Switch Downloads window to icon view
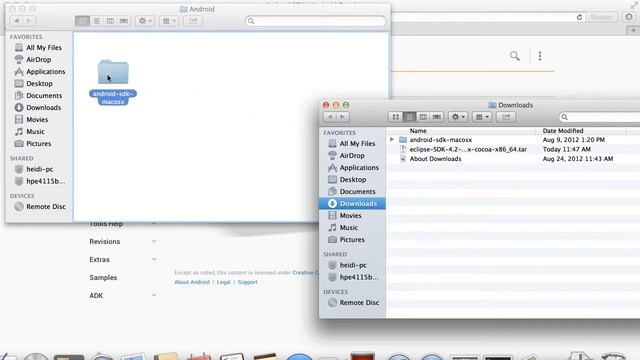Viewport: 640px width, 360px height. 396,117
